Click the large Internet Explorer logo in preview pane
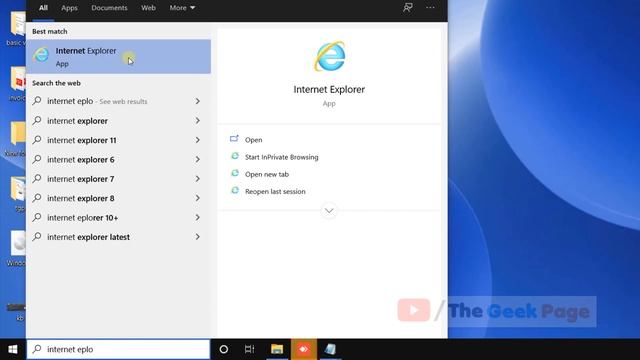 [329, 56]
